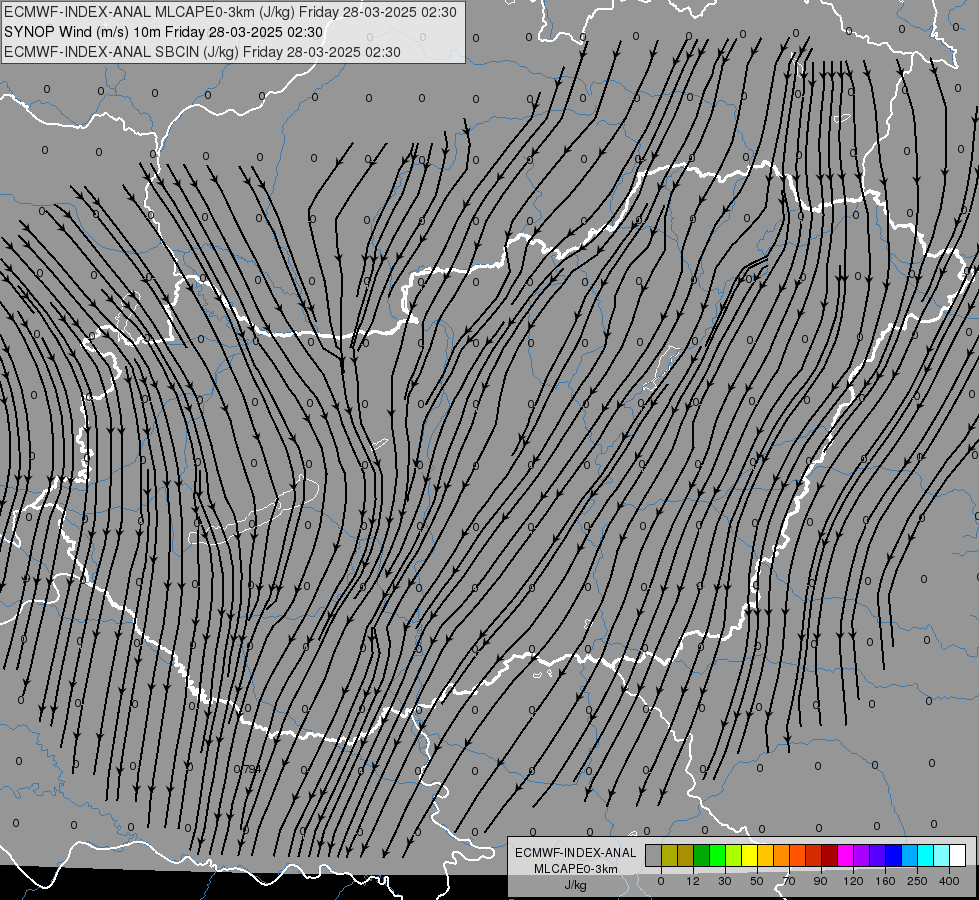Select the dark green legend swatch

pyautogui.click(x=701, y=855)
